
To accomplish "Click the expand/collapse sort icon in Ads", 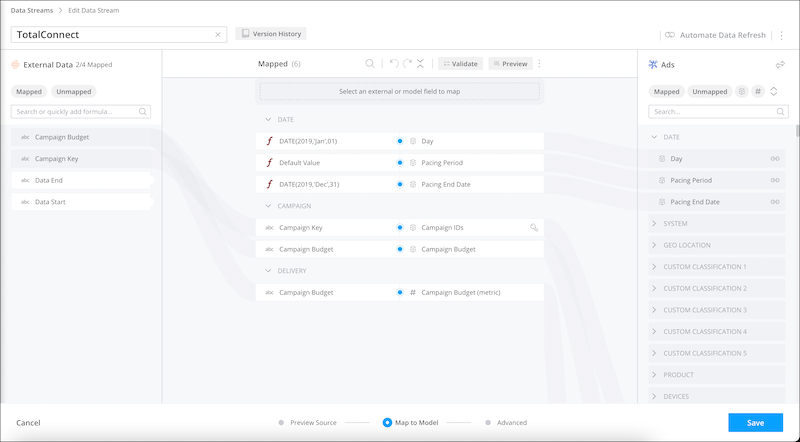I will pos(774,91).
